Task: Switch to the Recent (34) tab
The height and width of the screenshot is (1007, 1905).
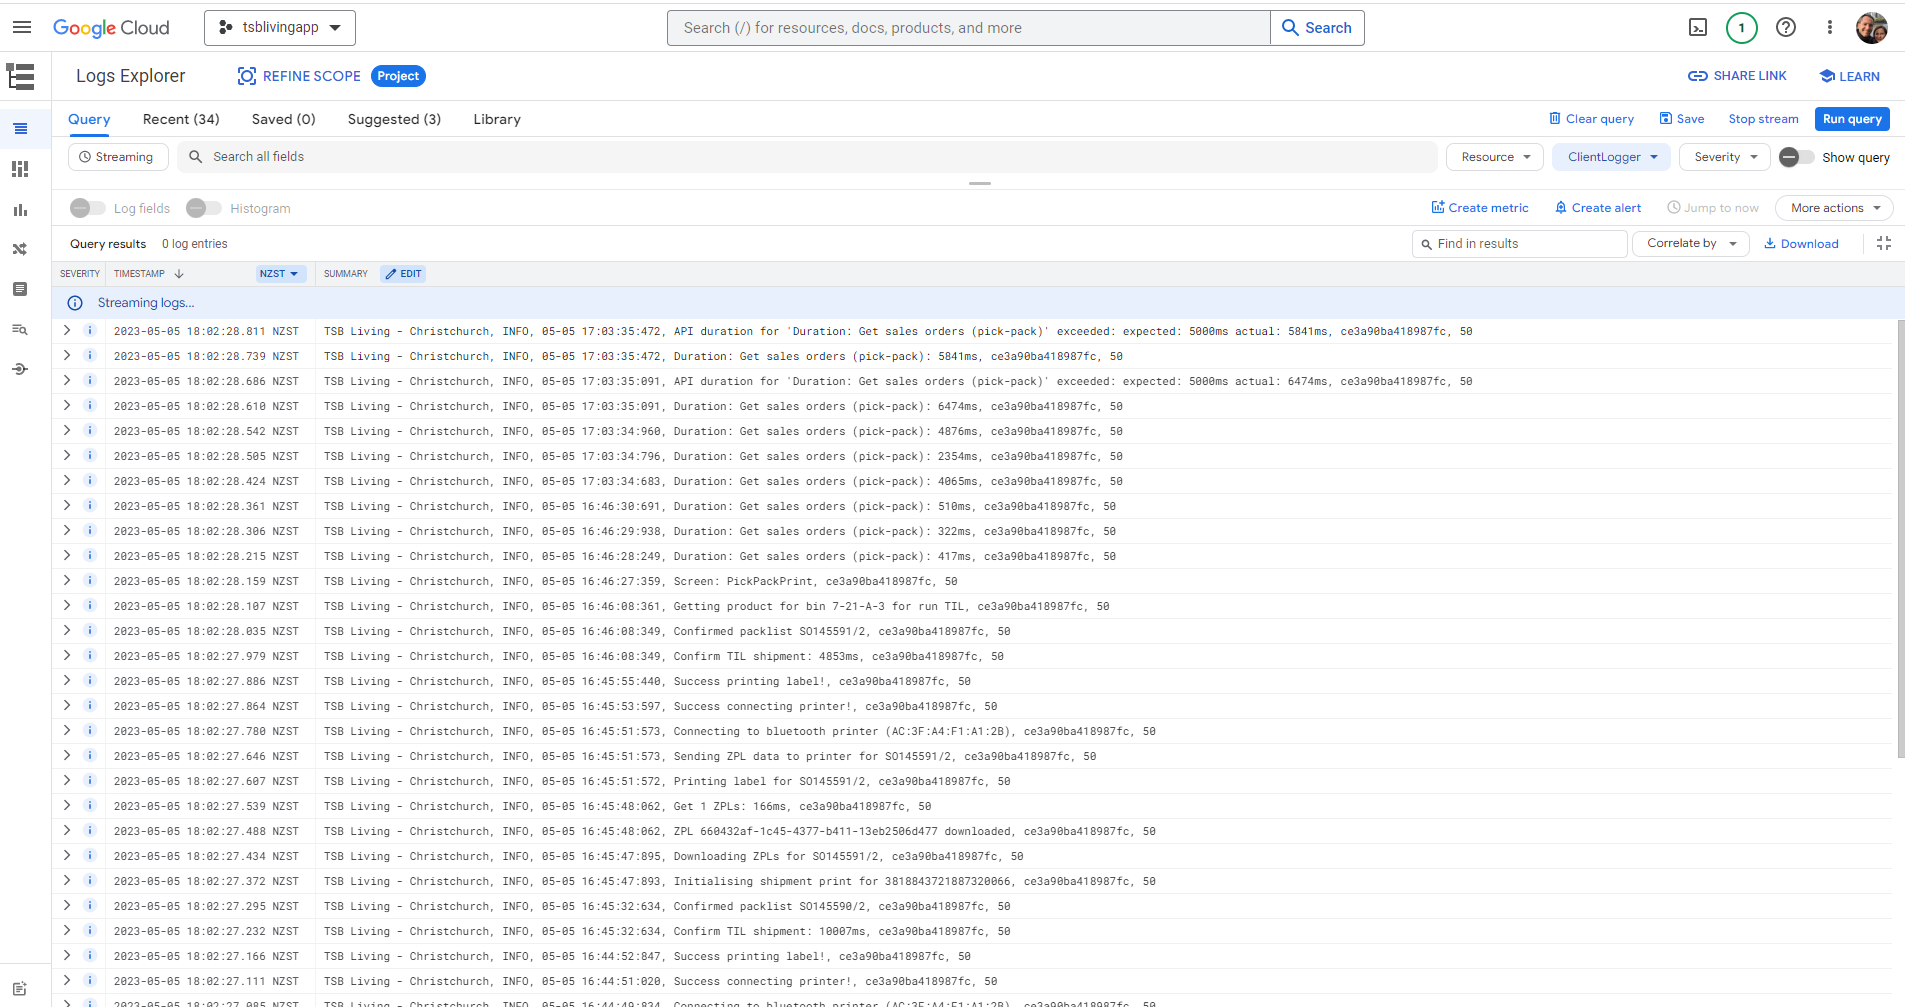Action: point(181,119)
